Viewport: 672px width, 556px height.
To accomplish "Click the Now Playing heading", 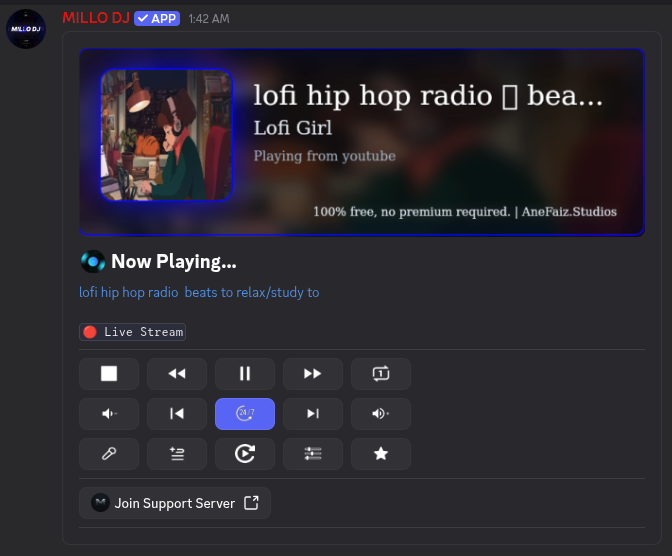I will coord(174,261).
